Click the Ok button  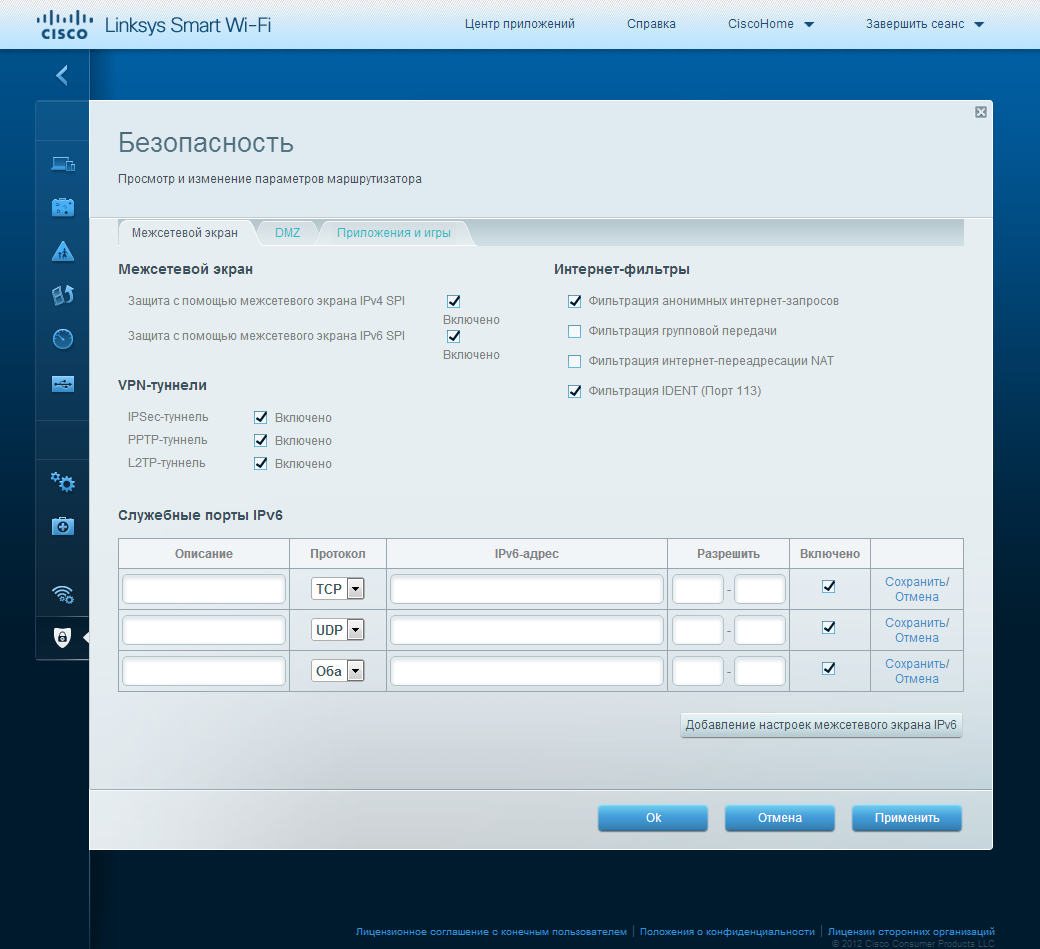pyautogui.click(x=653, y=818)
